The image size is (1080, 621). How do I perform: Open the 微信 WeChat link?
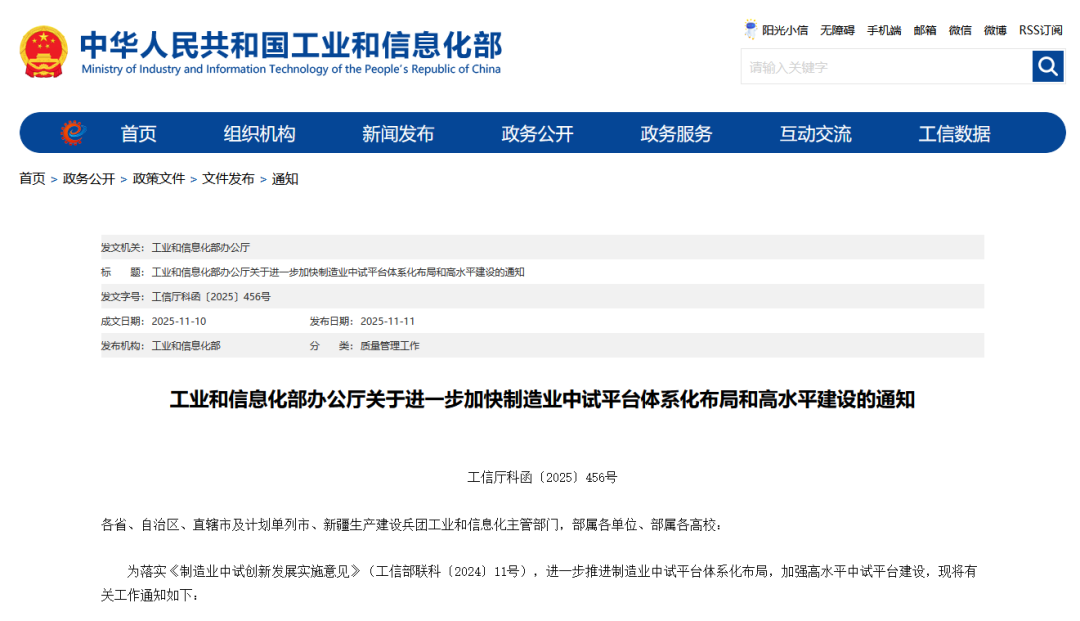960,30
